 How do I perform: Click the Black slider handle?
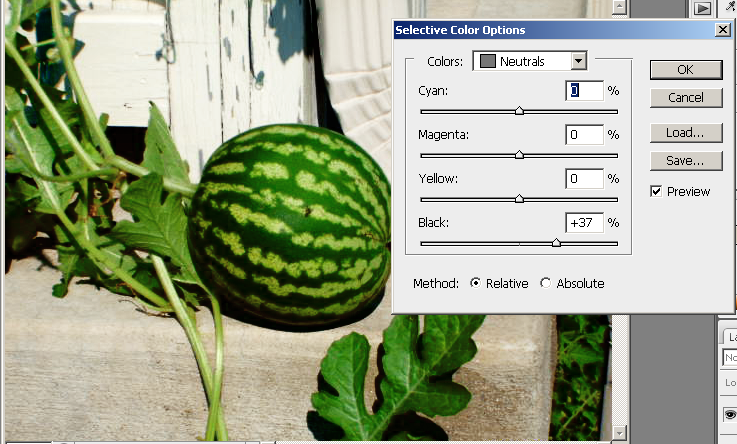click(x=556, y=243)
